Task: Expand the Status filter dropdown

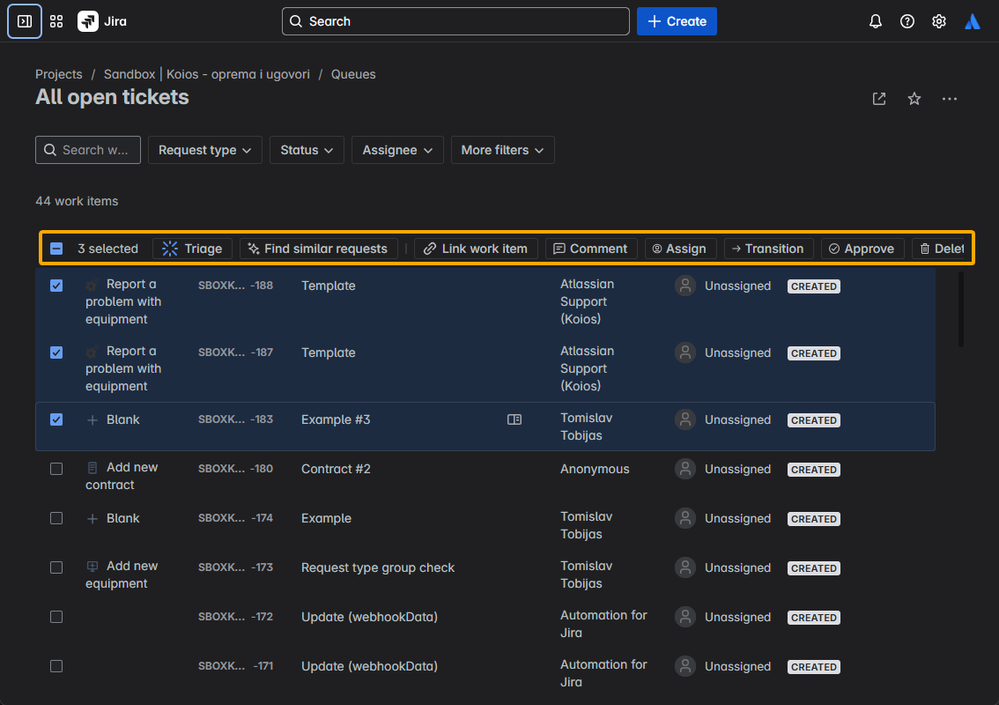Action: [306, 150]
